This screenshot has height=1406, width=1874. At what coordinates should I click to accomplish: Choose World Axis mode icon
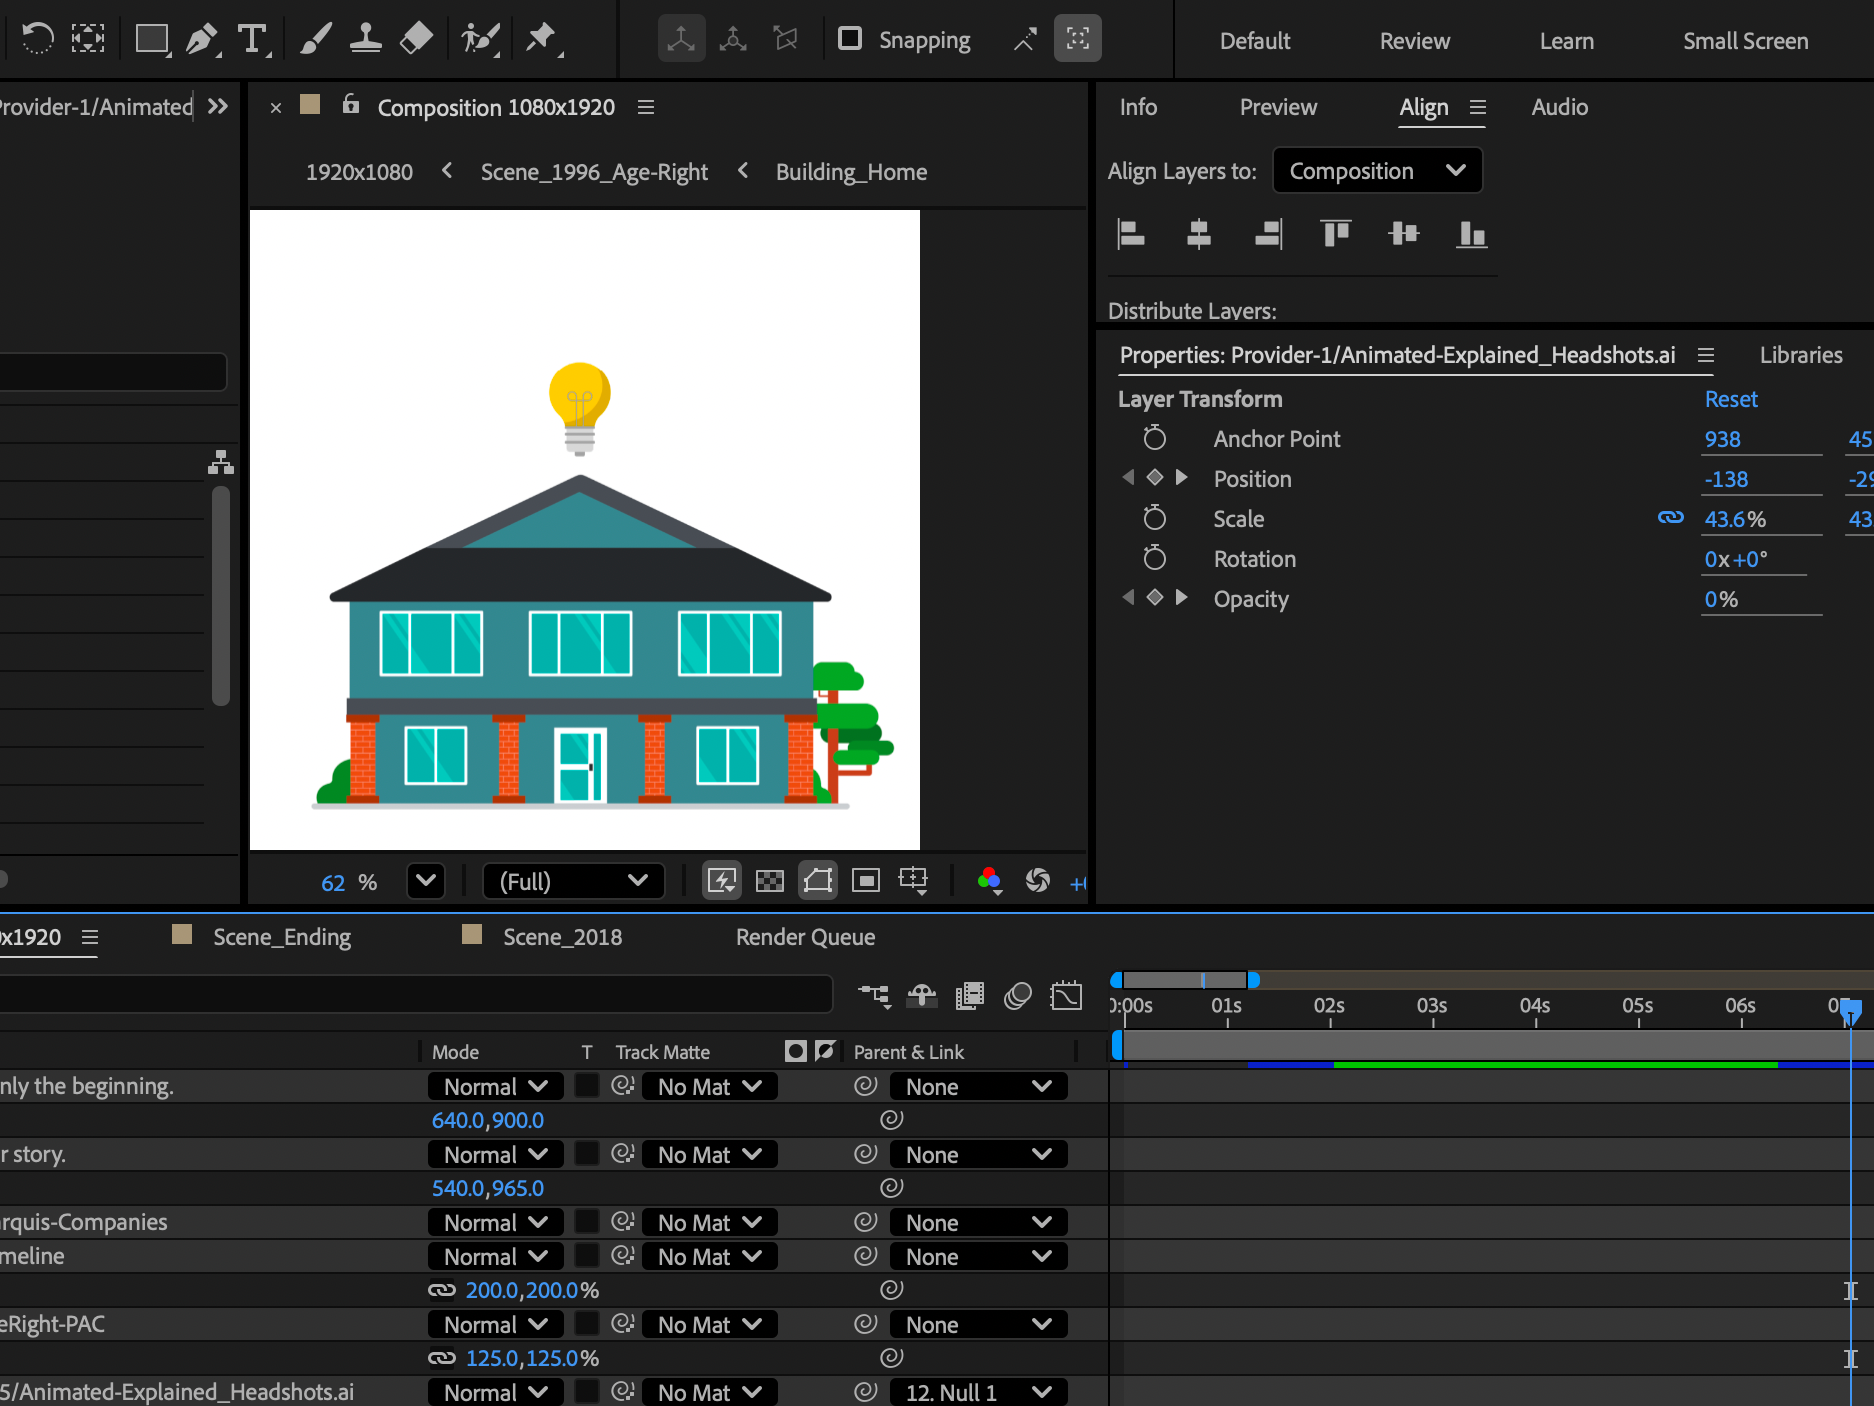(733, 39)
